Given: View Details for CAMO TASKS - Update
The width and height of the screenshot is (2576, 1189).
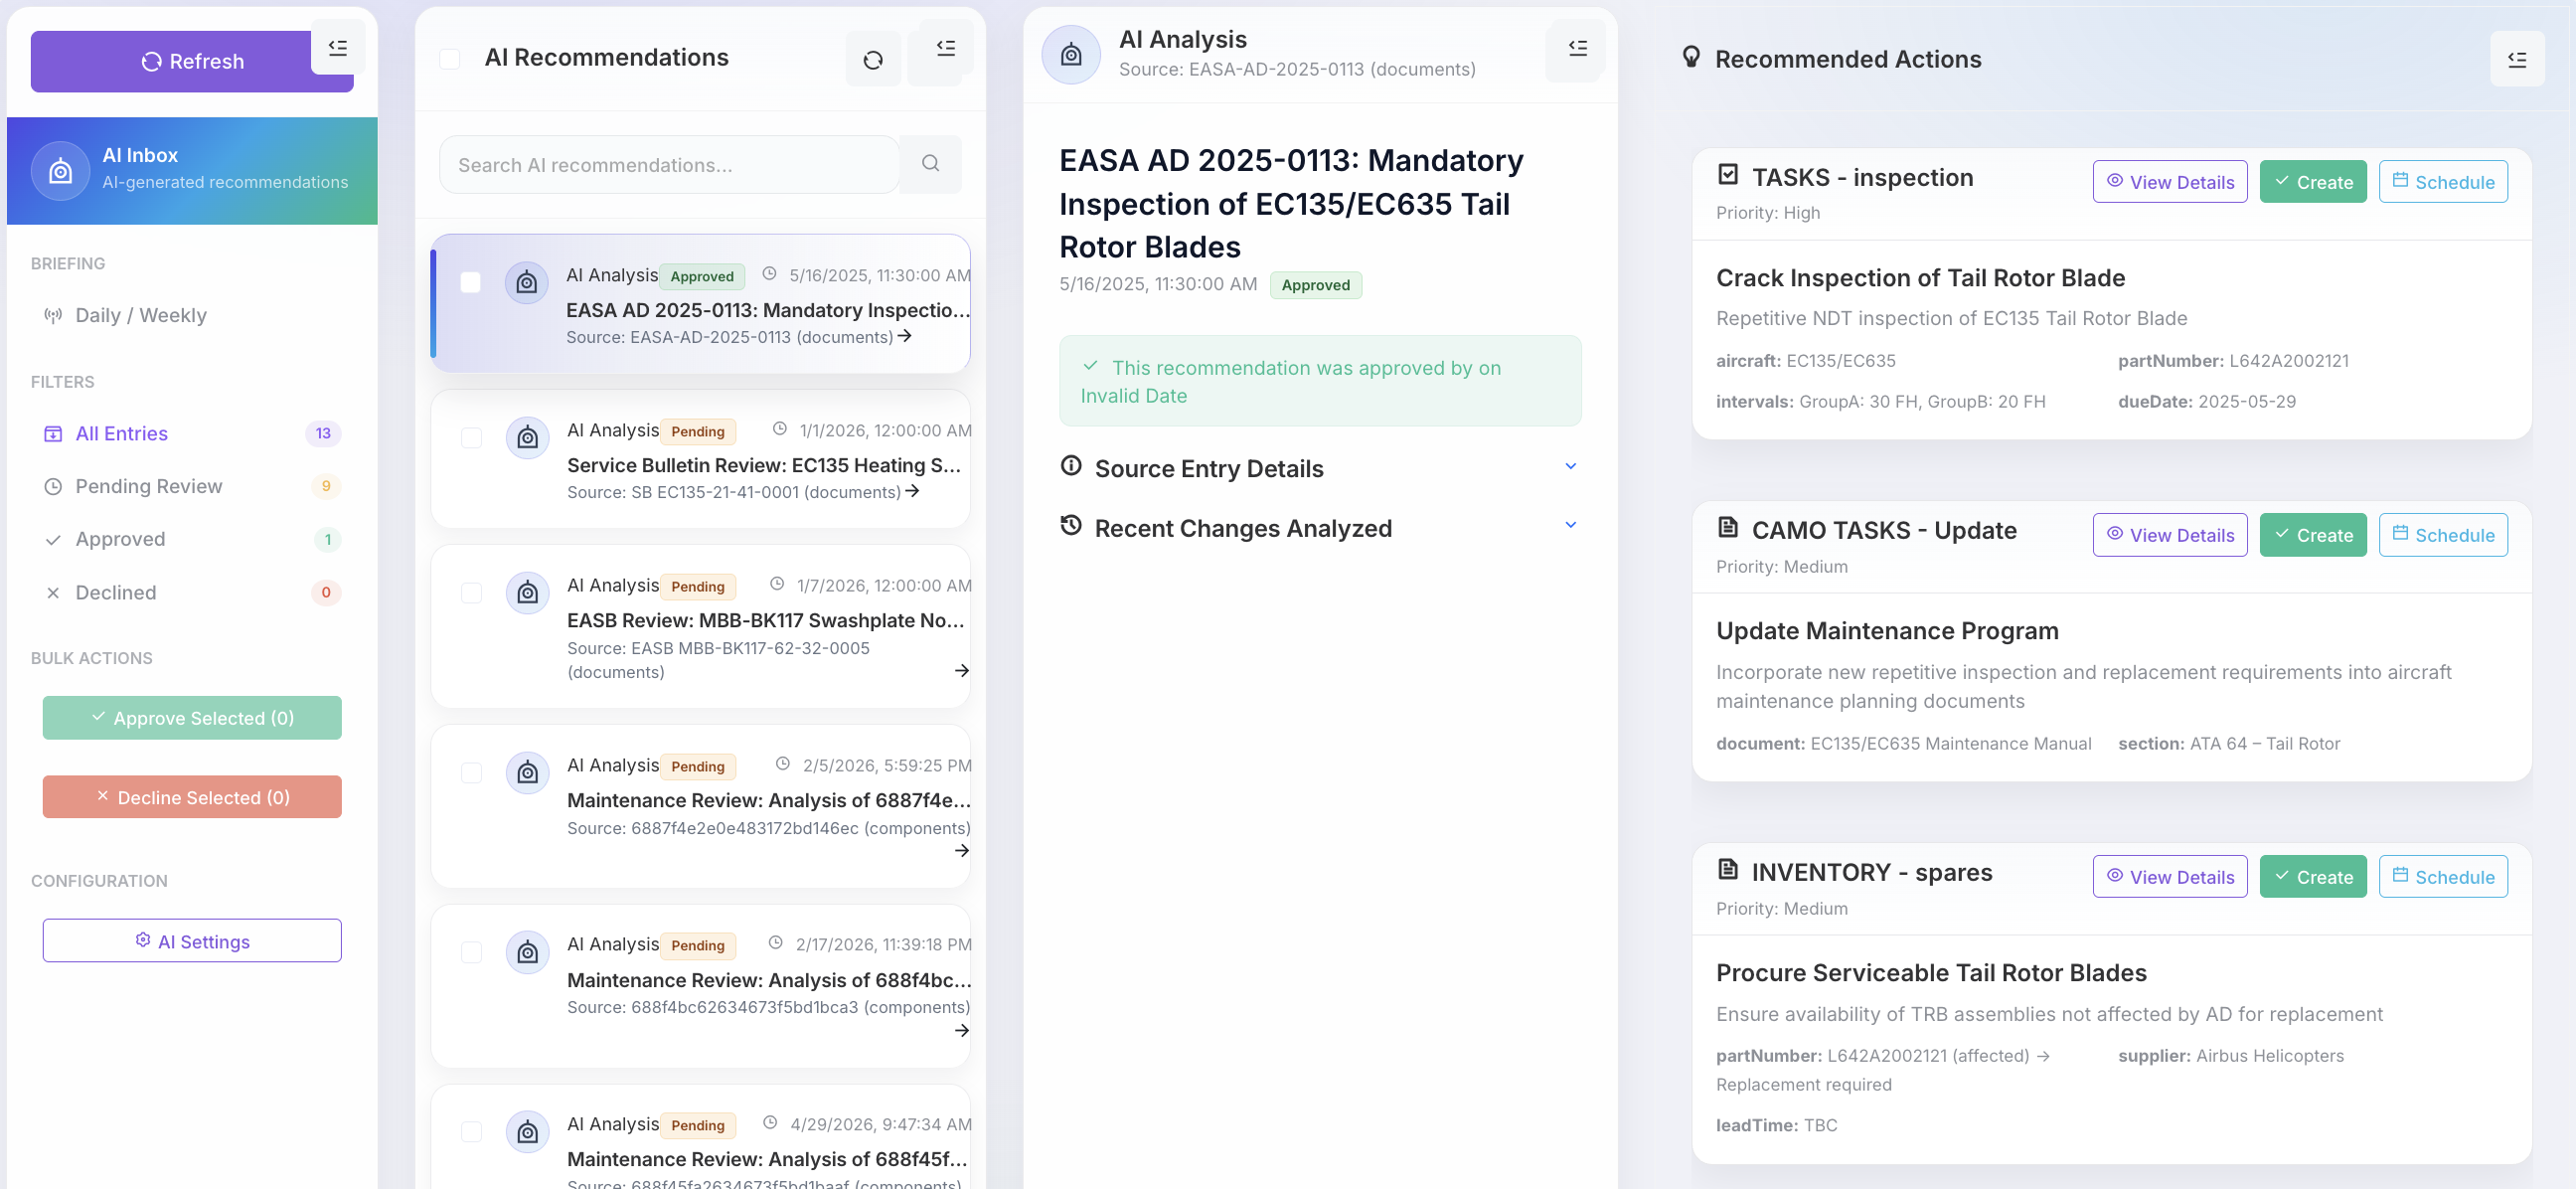Looking at the screenshot, I should [x=2170, y=535].
